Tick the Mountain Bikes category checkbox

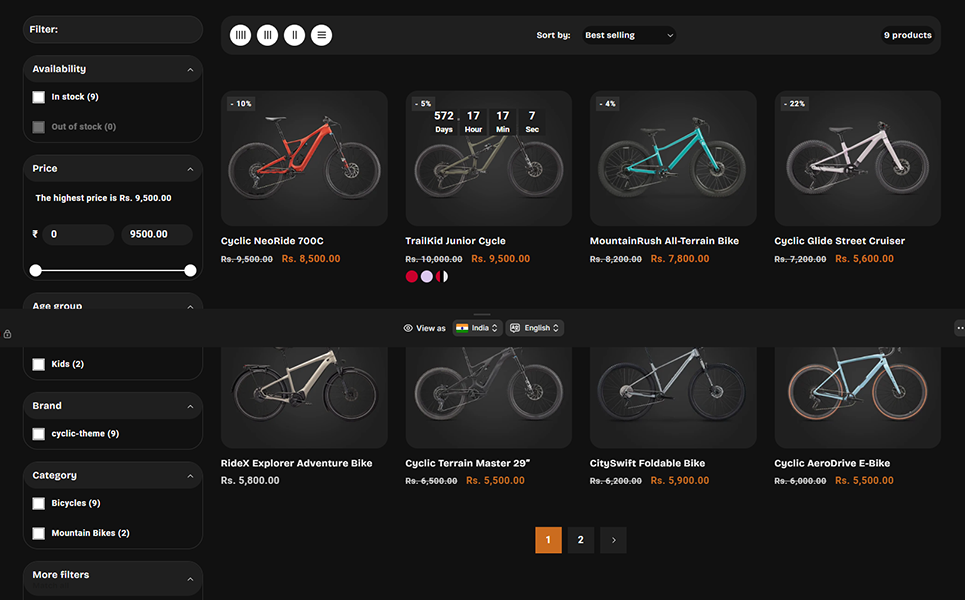click(39, 533)
